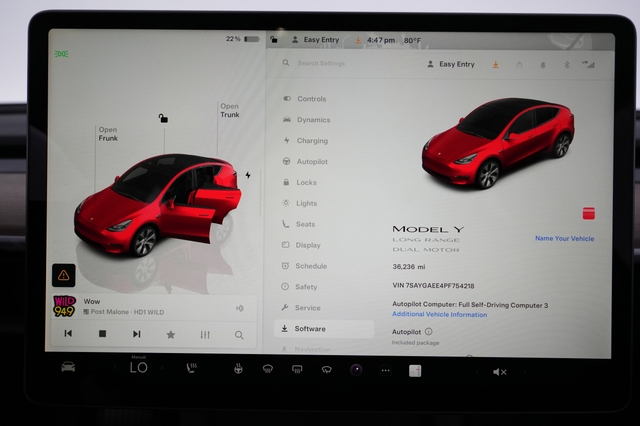
Task: Favorite the current station with star
Action: click(171, 335)
